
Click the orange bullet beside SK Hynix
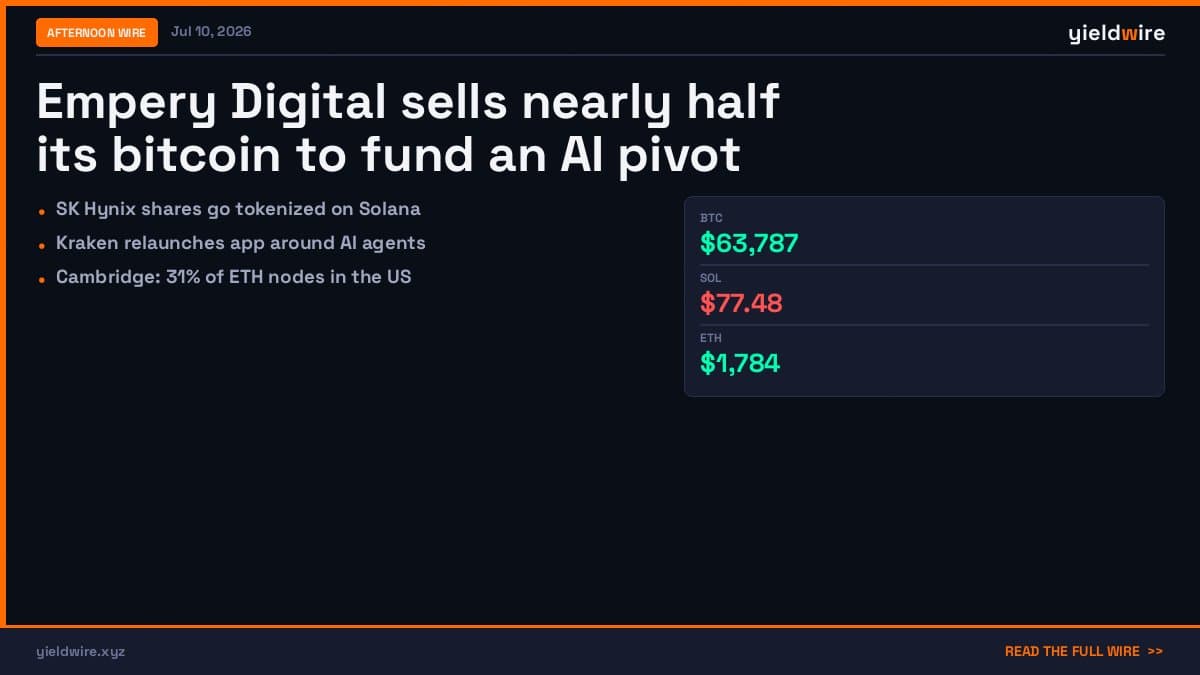(x=41, y=212)
